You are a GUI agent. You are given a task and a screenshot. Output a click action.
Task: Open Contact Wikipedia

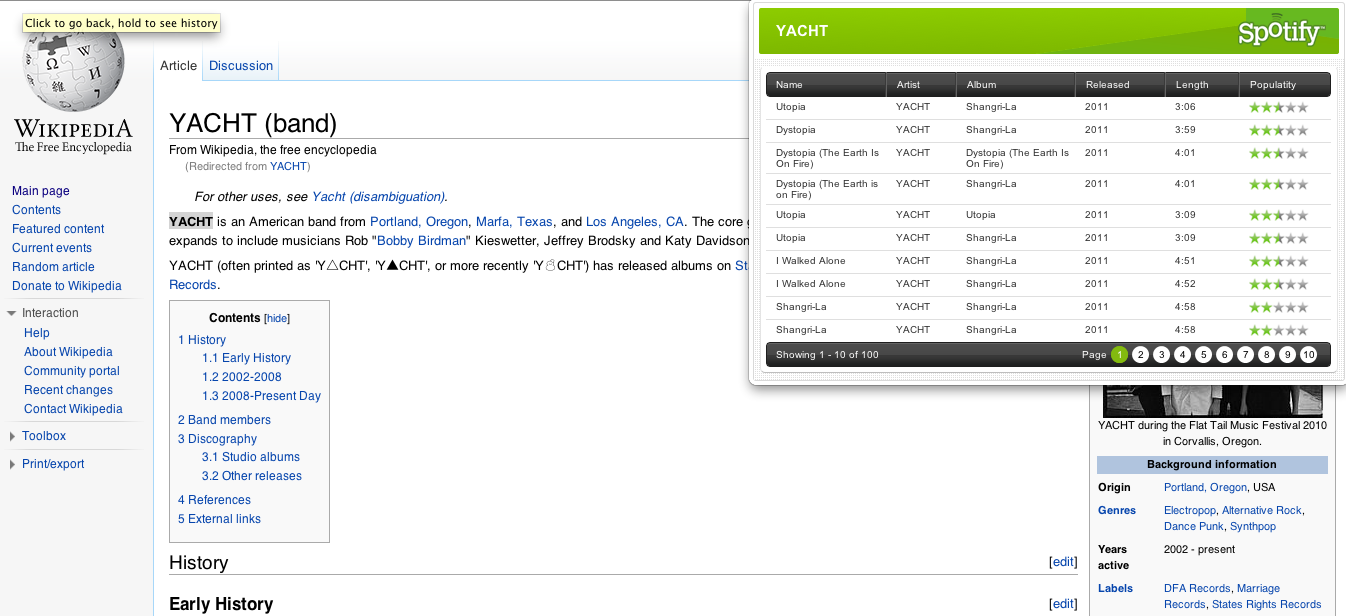click(x=73, y=409)
